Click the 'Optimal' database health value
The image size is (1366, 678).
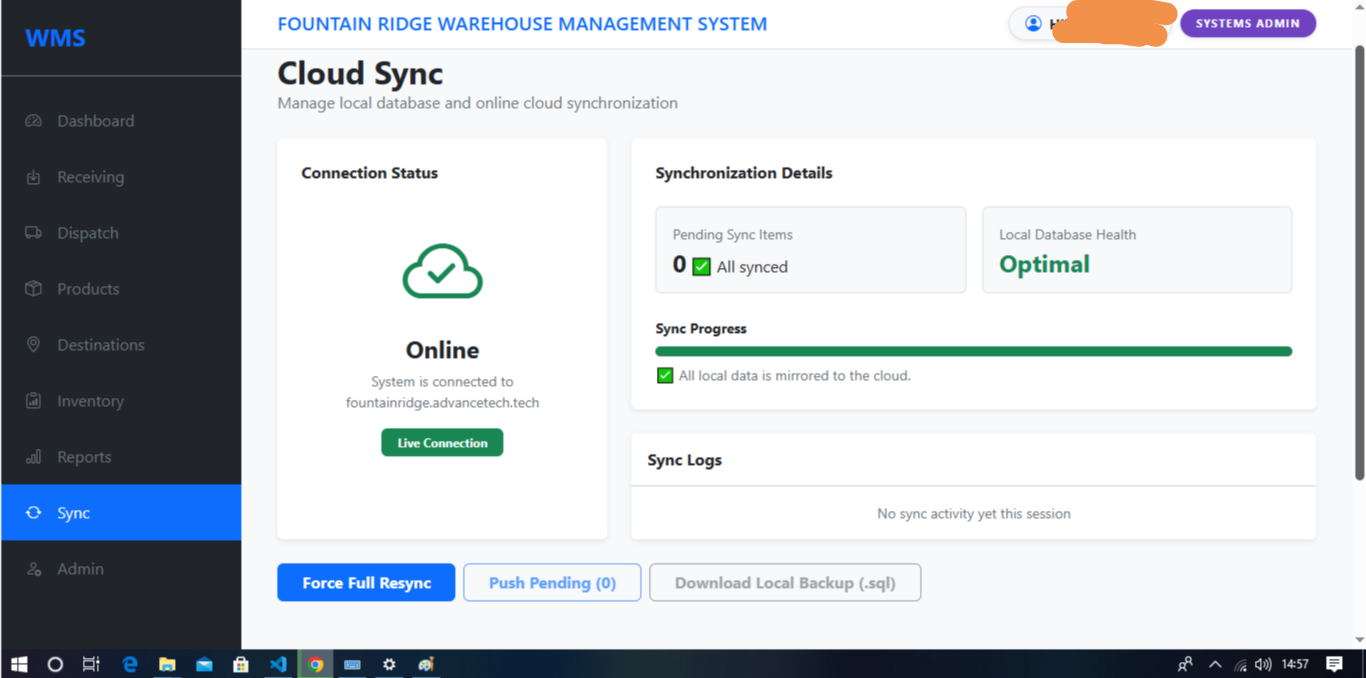(x=1045, y=265)
